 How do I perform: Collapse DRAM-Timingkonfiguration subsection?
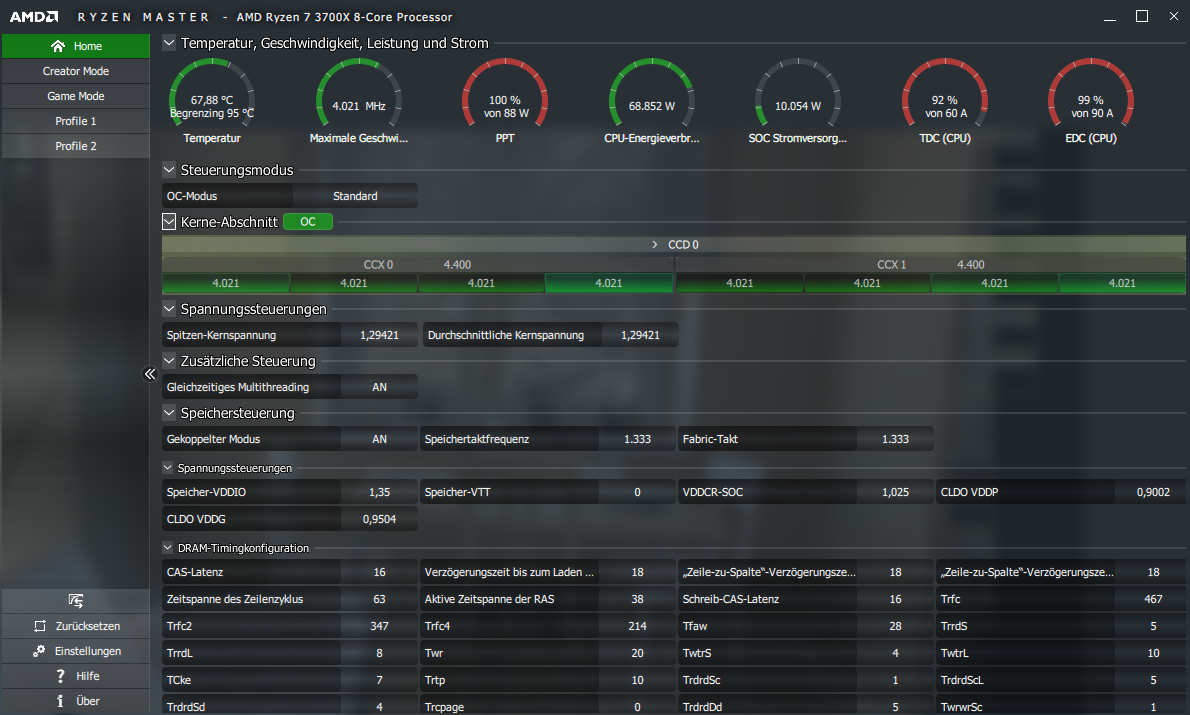[x=168, y=547]
